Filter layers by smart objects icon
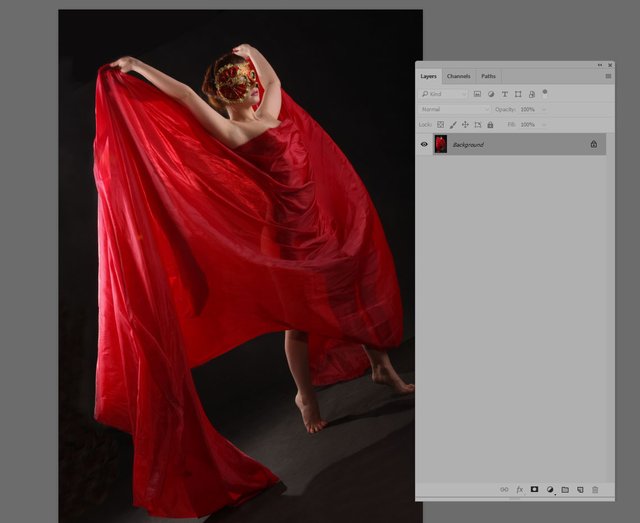This screenshot has height=523, width=640. pos(531,94)
